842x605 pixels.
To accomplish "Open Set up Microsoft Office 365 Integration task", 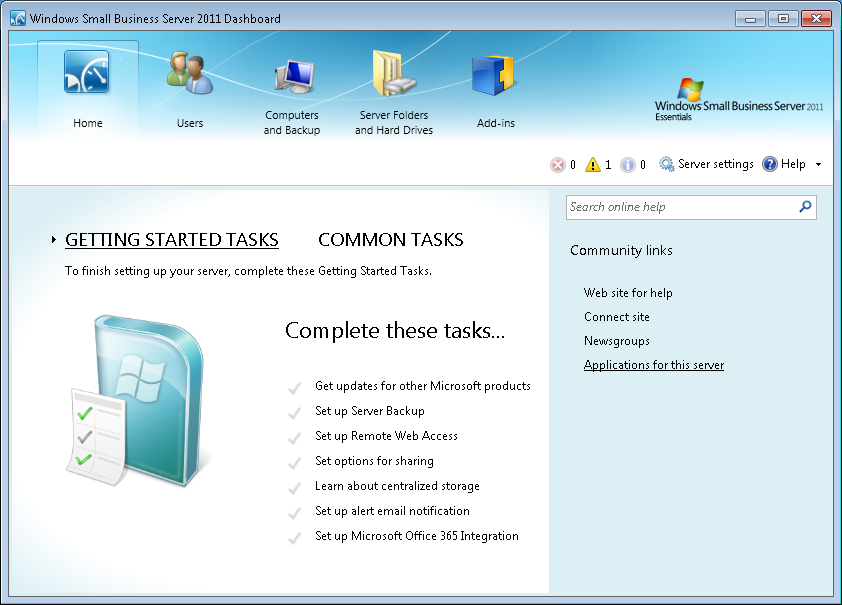I will (x=417, y=536).
